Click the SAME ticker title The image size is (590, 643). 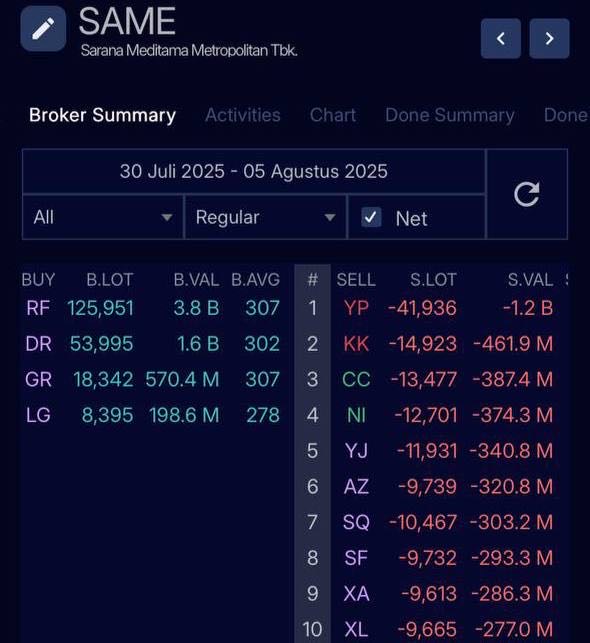click(x=128, y=21)
